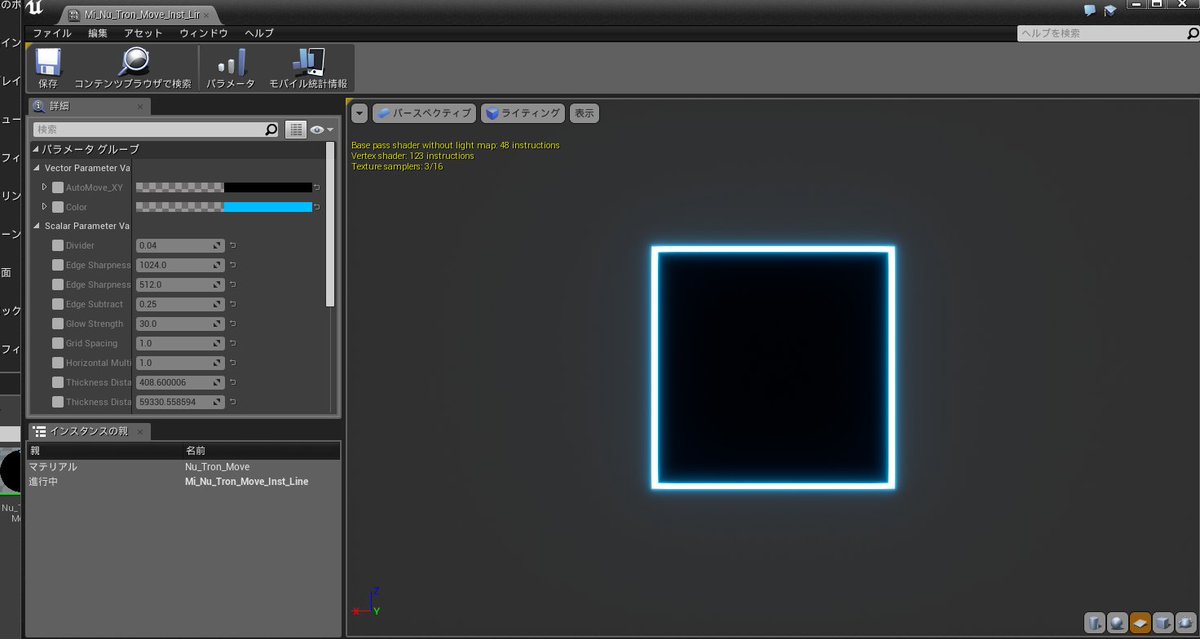1200x639 pixels.
Task: Enable the AutoMove_XY parameter checkbox
Action: pyautogui.click(x=58, y=187)
